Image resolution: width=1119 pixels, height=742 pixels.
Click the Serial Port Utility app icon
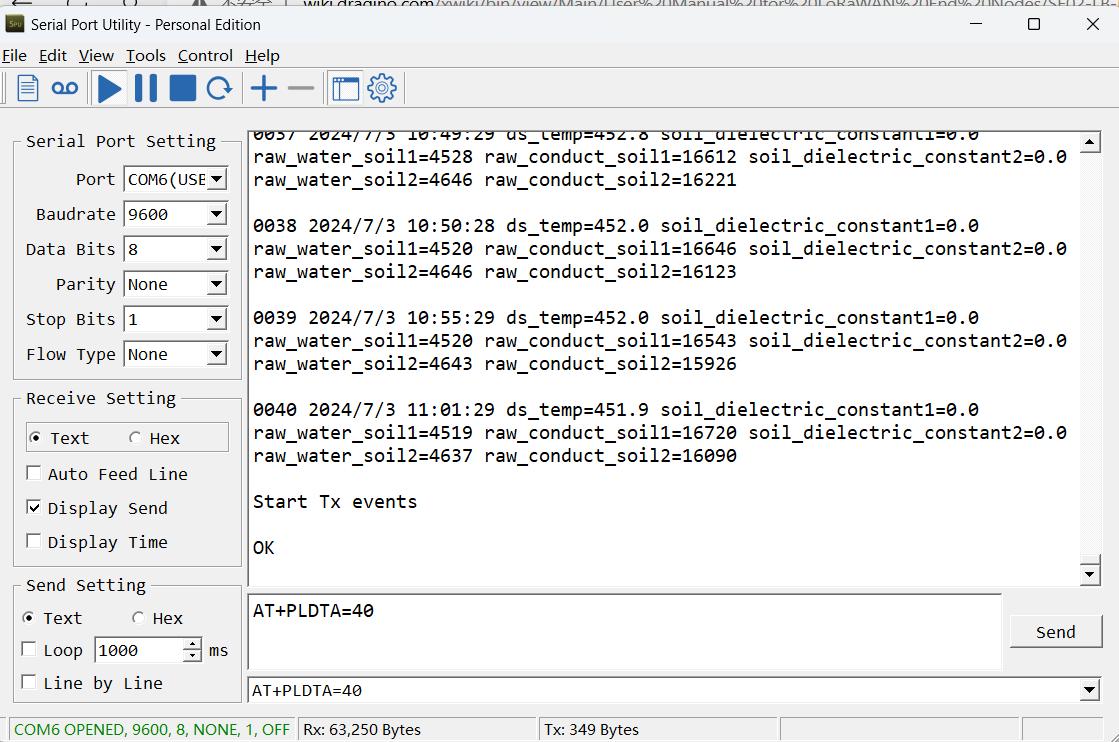pyautogui.click(x=15, y=24)
